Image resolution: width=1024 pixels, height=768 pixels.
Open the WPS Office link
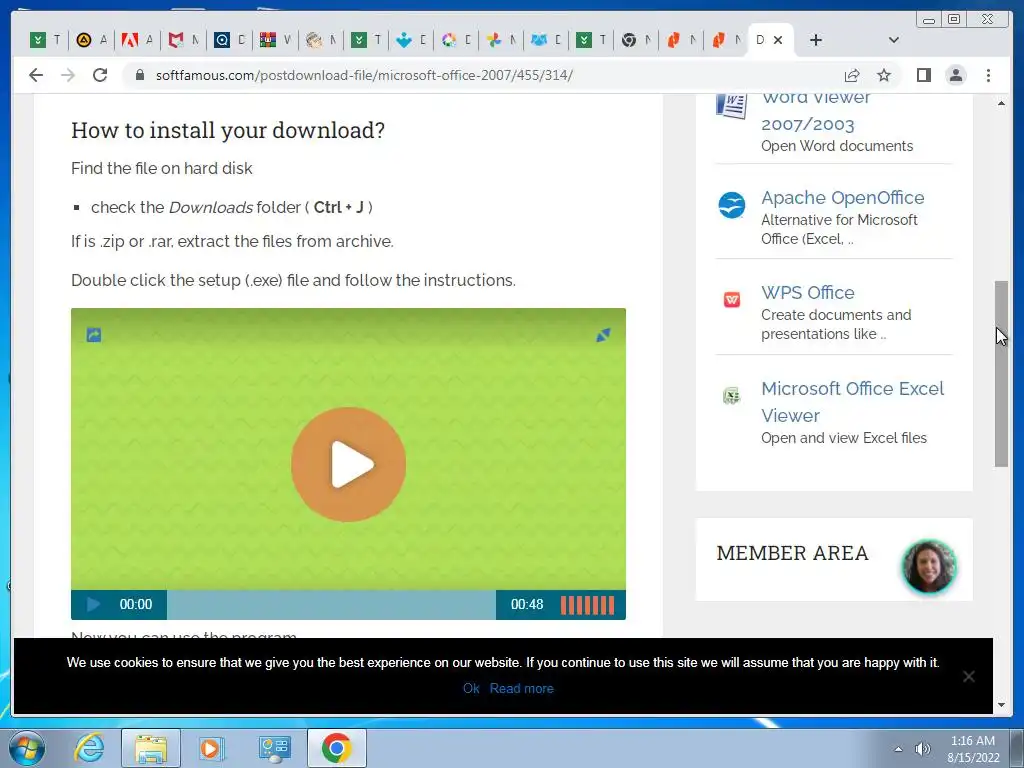pyautogui.click(x=808, y=293)
